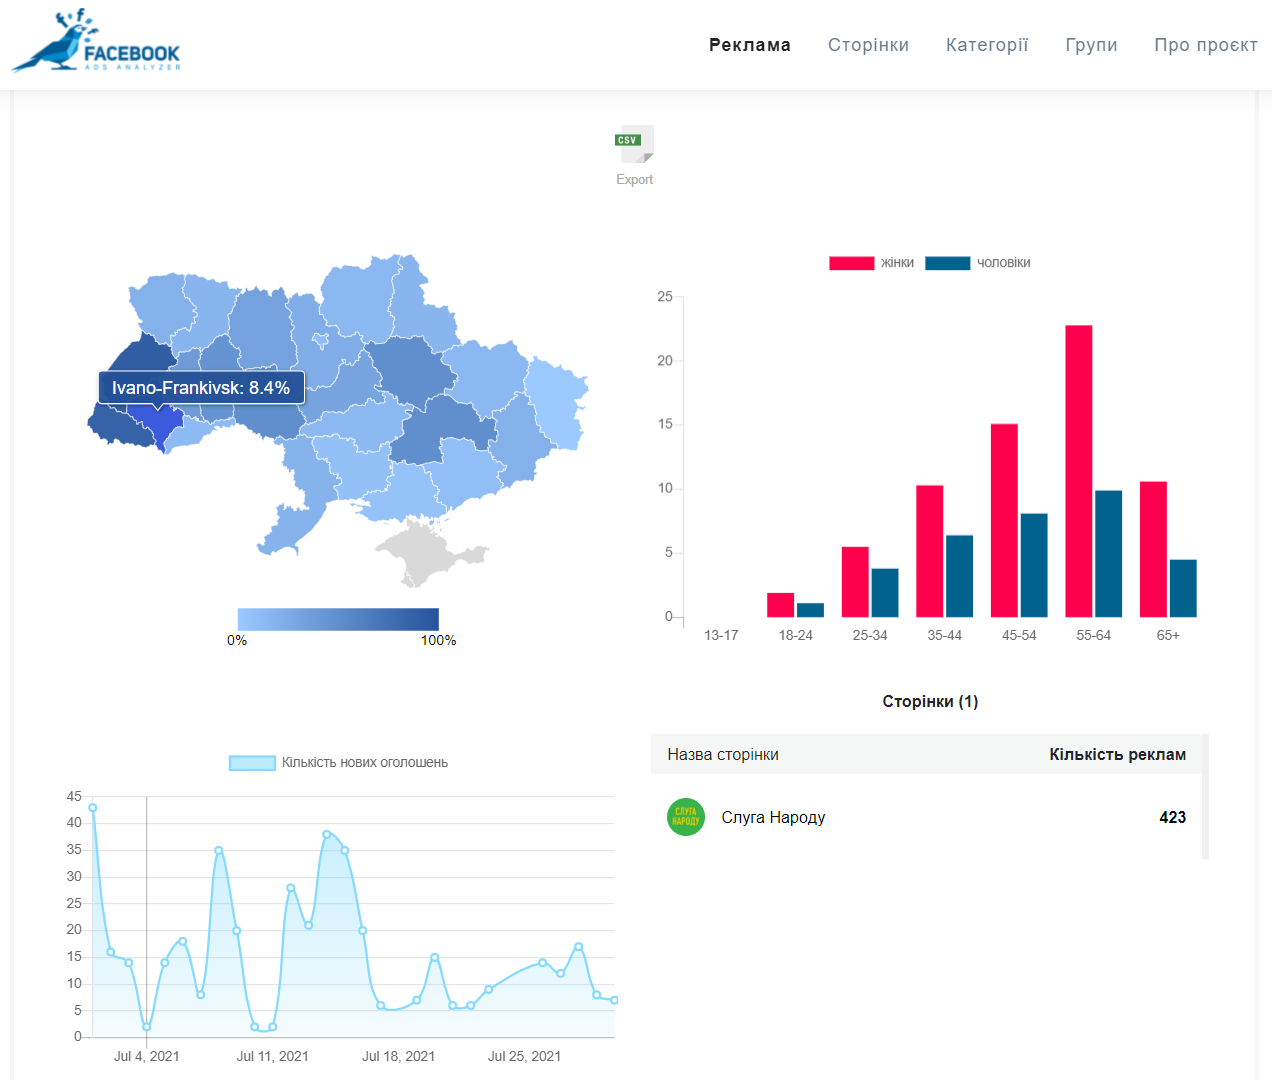The width and height of the screenshot is (1272, 1080).
Task: Open the Групи navigation link
Action: click(1091, 45)
